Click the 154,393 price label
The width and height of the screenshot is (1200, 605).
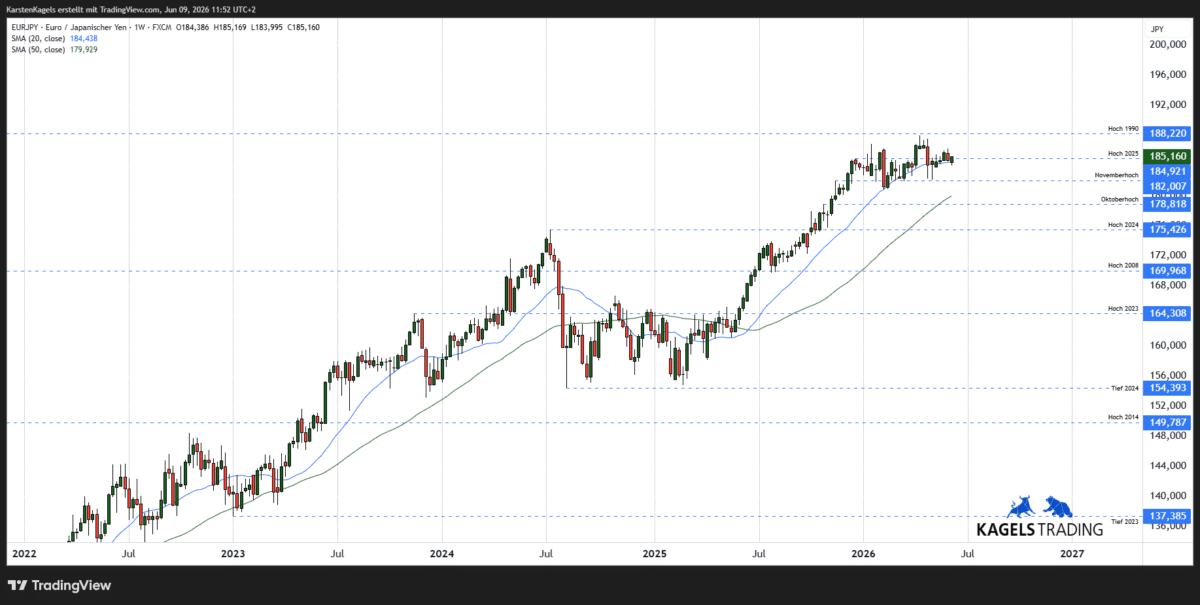tap(1168, 388)
